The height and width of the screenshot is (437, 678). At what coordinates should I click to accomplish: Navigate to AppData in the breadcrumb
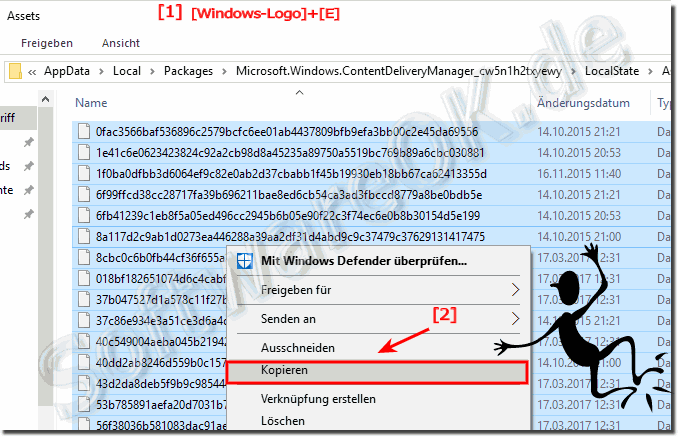(x=67, y=71)
